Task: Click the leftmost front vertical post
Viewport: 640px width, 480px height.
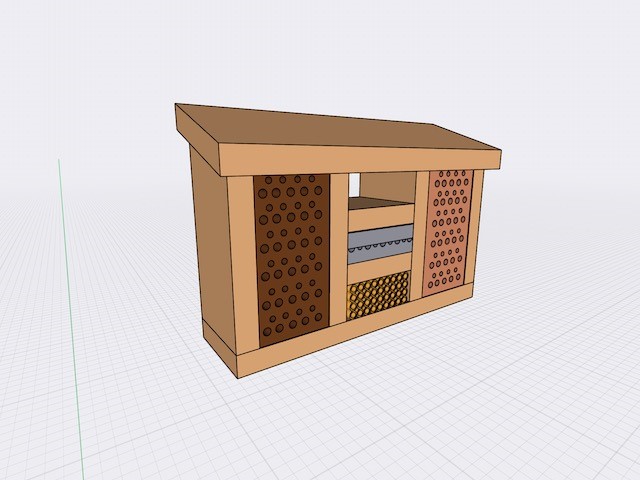Action: (242, 265)
